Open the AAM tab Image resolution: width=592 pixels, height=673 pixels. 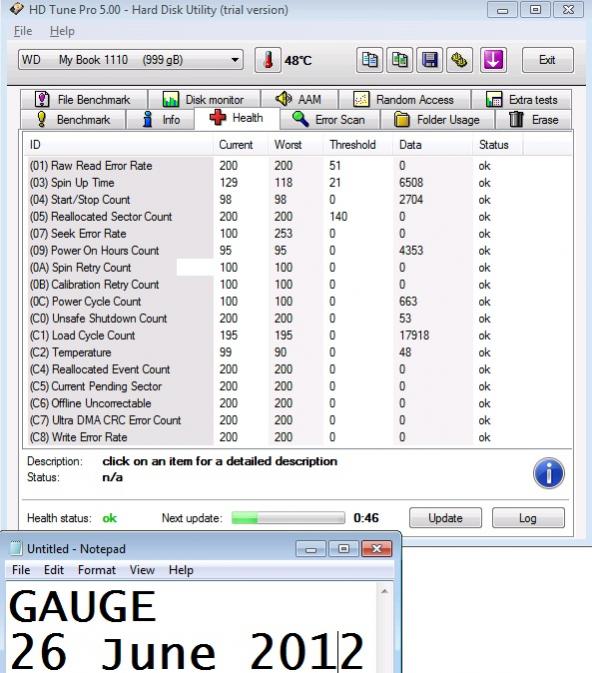(299, 100)
